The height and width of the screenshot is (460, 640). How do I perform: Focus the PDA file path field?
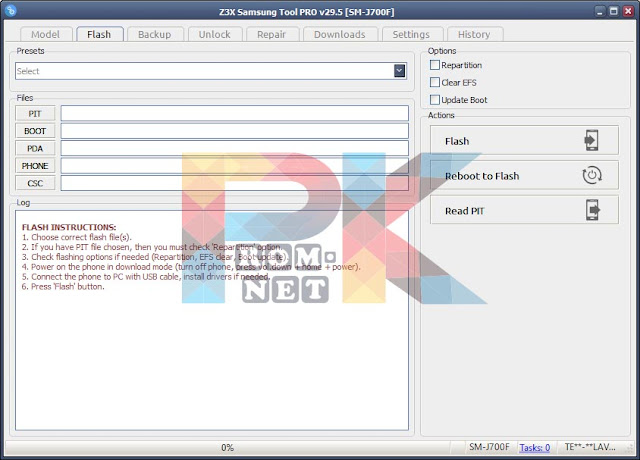click(x=235, y=149)
